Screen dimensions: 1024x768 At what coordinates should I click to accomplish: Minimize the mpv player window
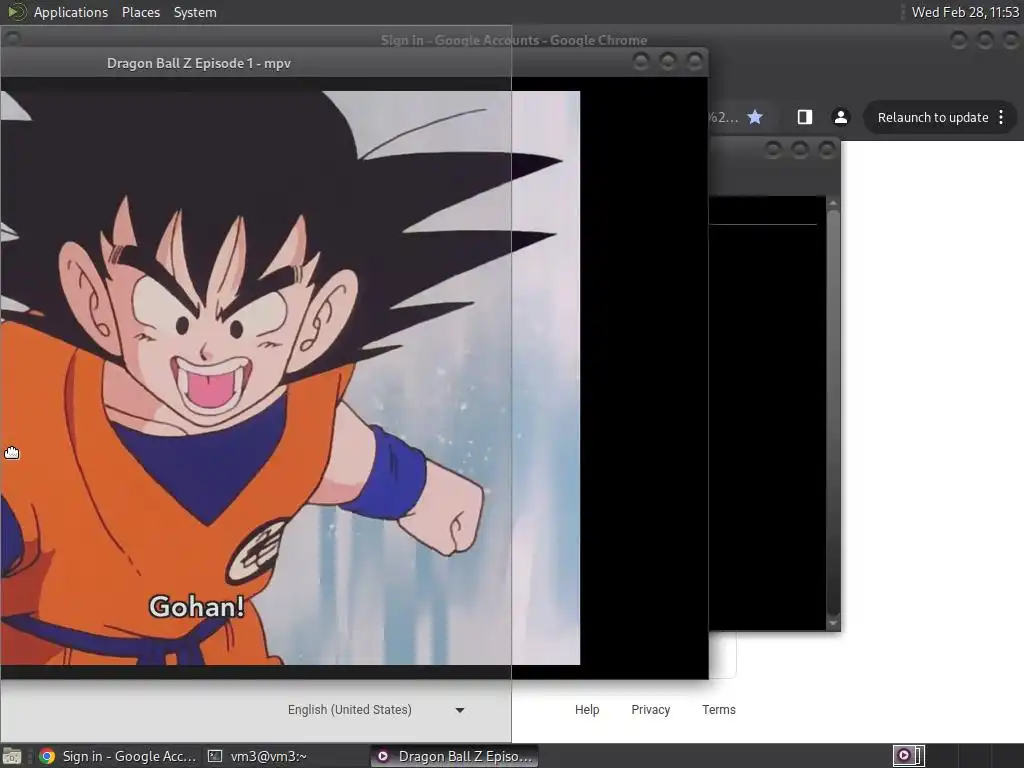point(641,62)
